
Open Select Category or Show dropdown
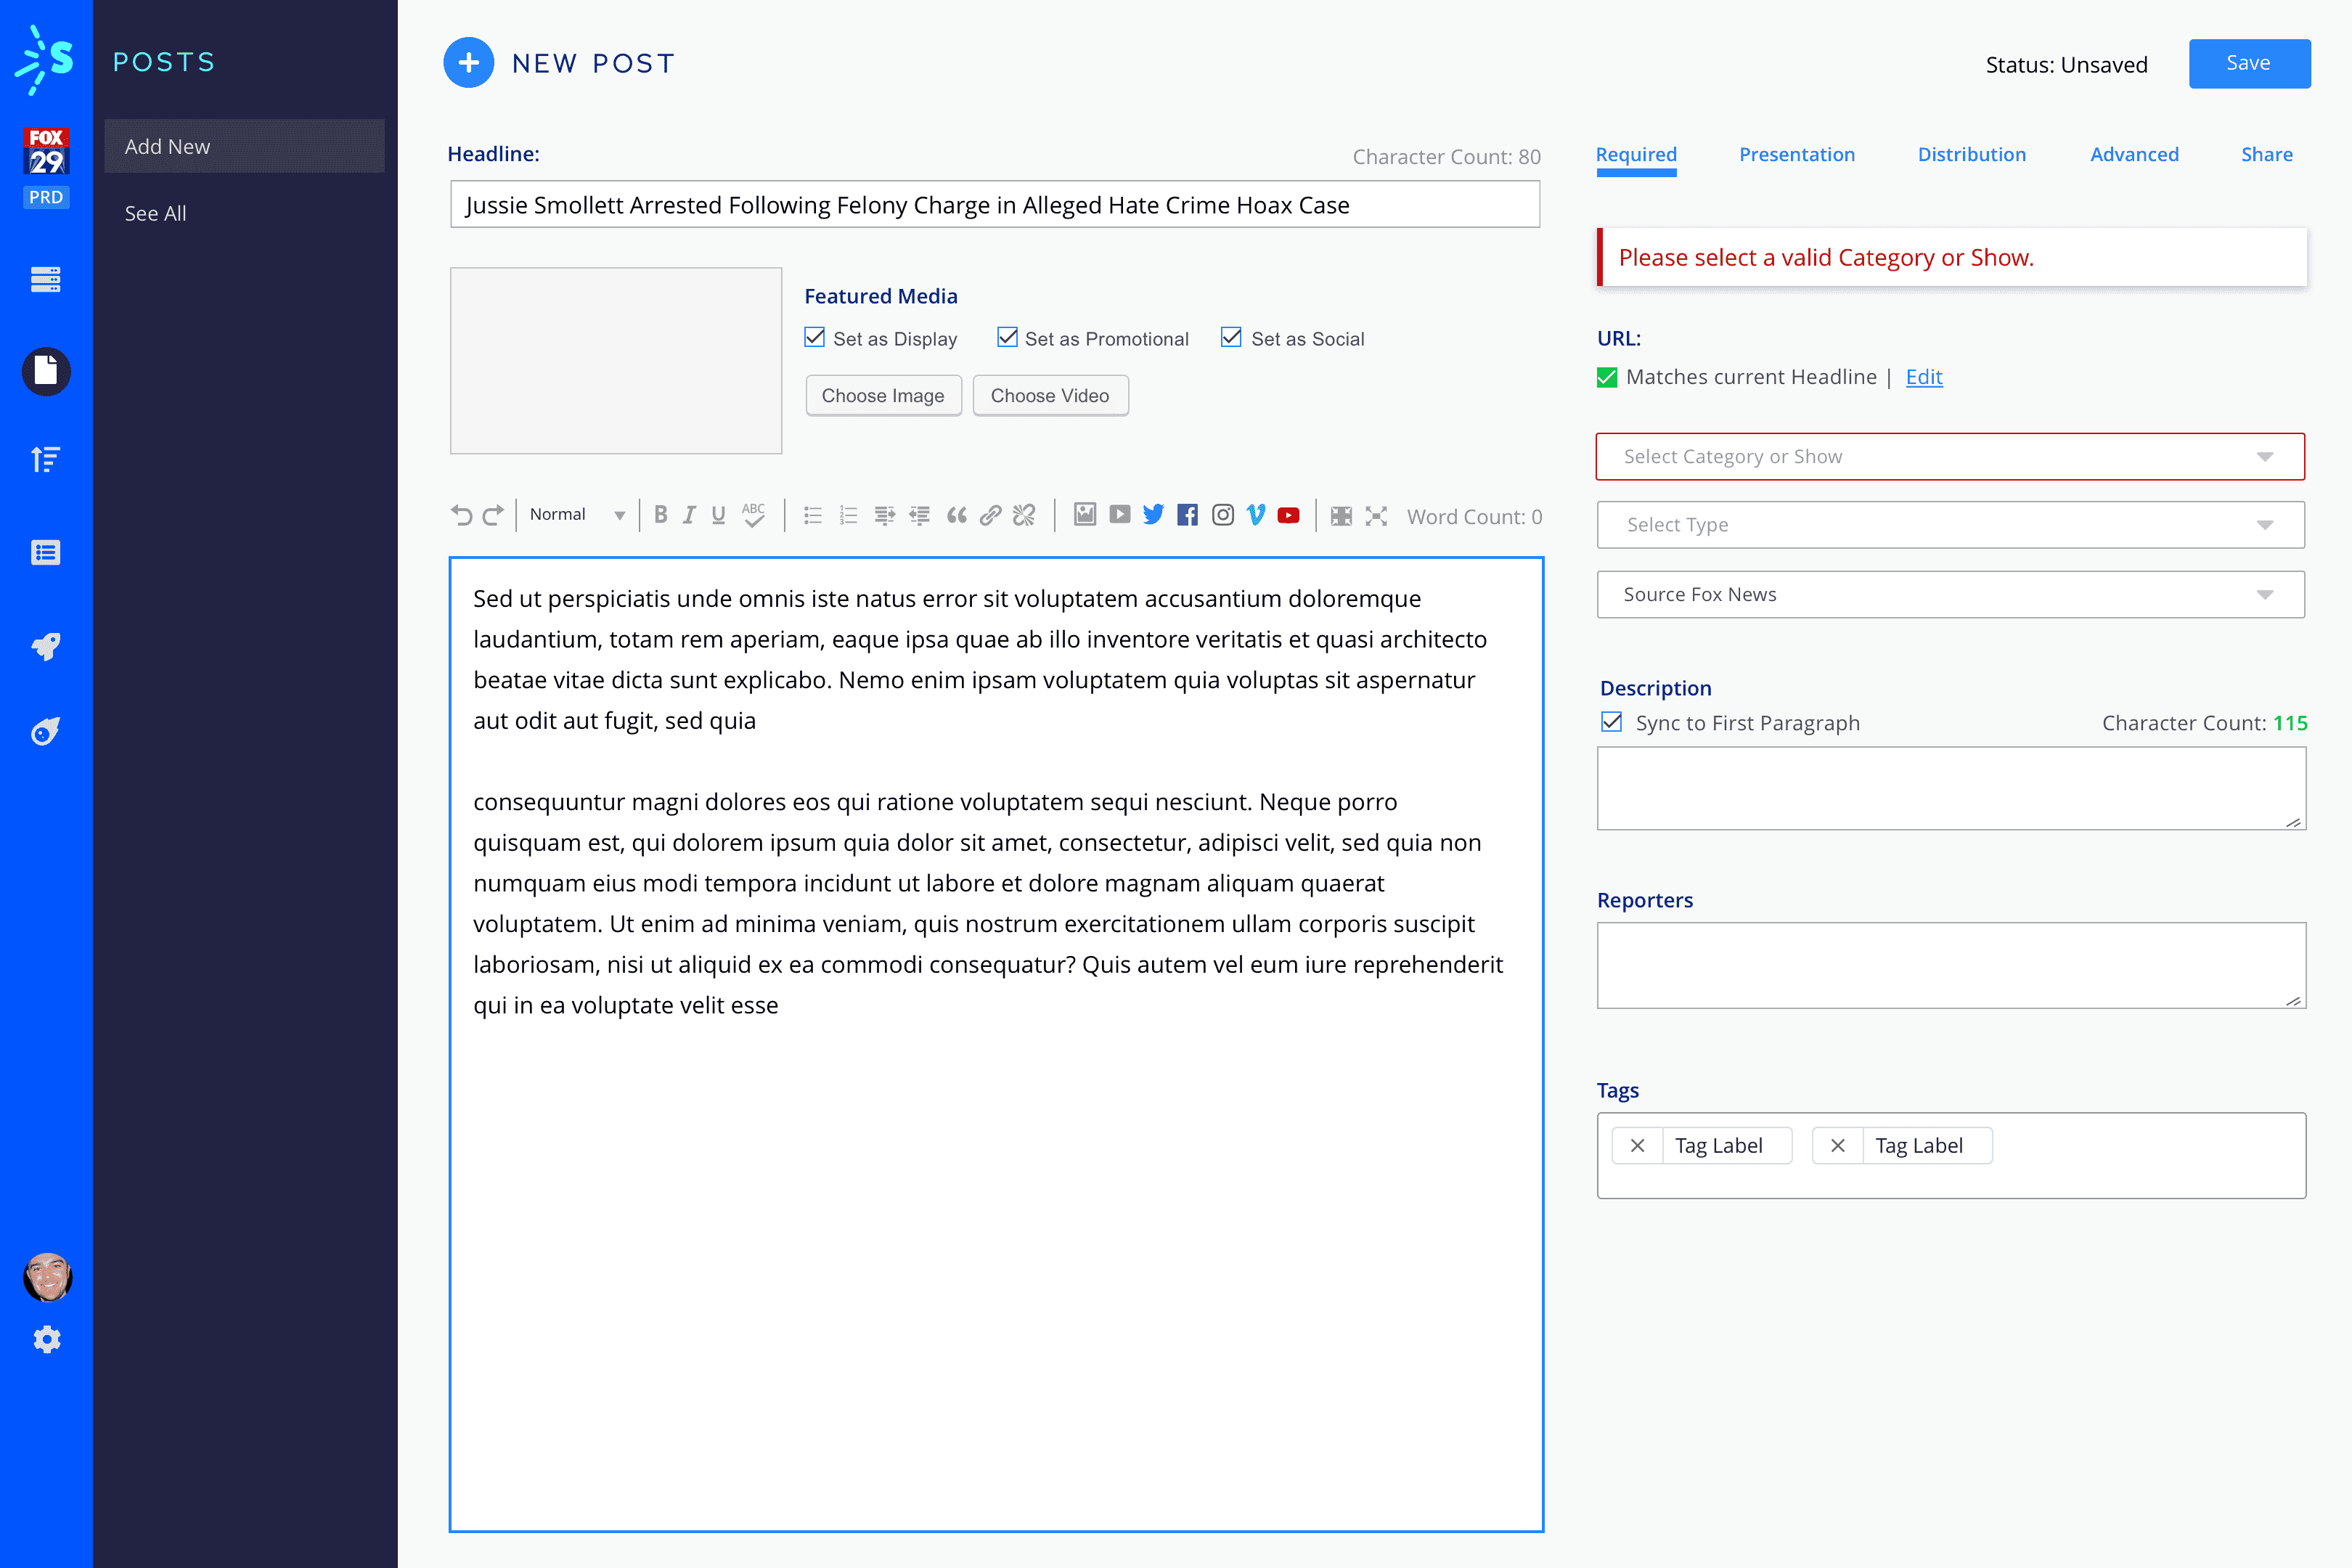point(1950,457)
